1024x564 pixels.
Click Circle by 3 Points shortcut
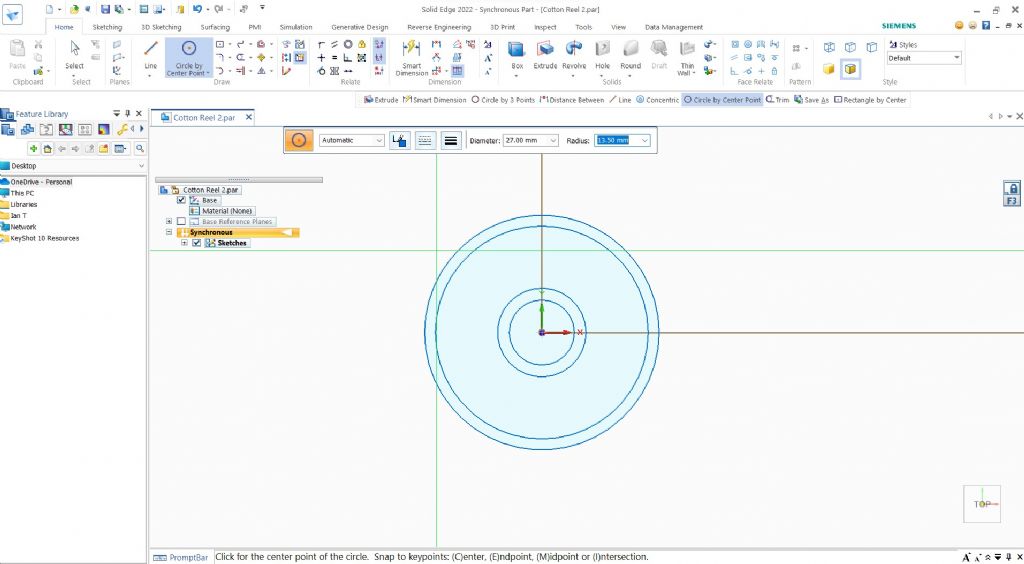(503, 100)
